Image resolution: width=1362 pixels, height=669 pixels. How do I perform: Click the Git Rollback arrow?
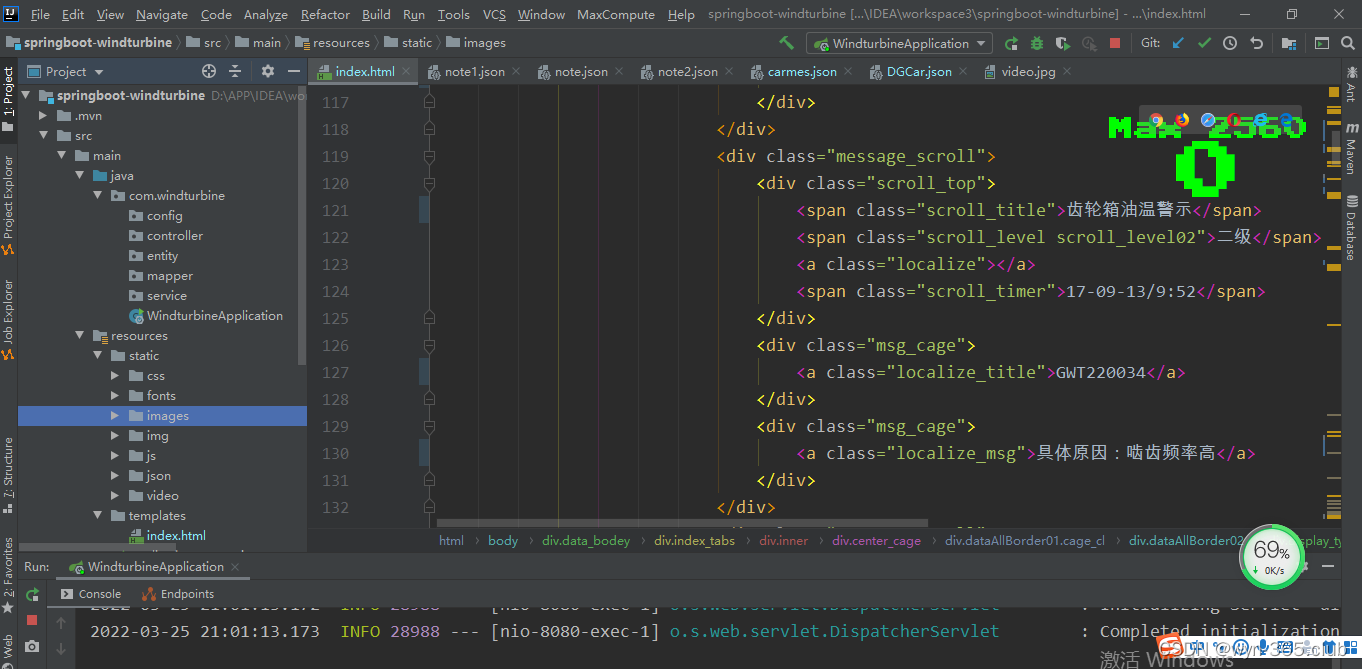coord(1256,43)
